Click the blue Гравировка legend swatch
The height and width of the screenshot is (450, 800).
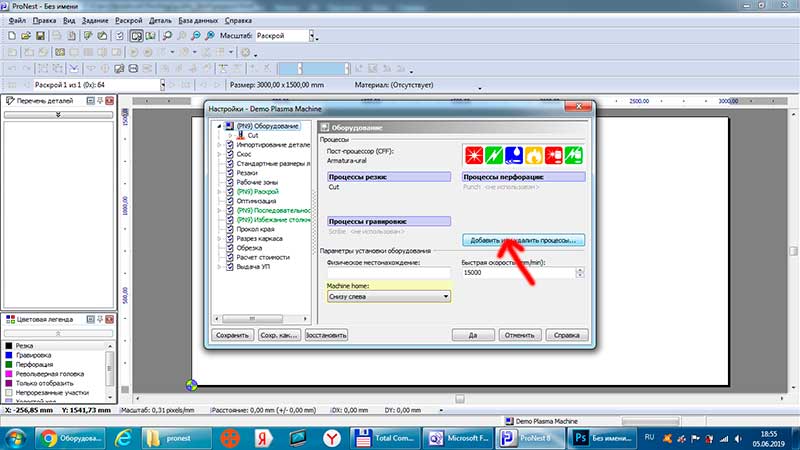(x=9, y=355)
